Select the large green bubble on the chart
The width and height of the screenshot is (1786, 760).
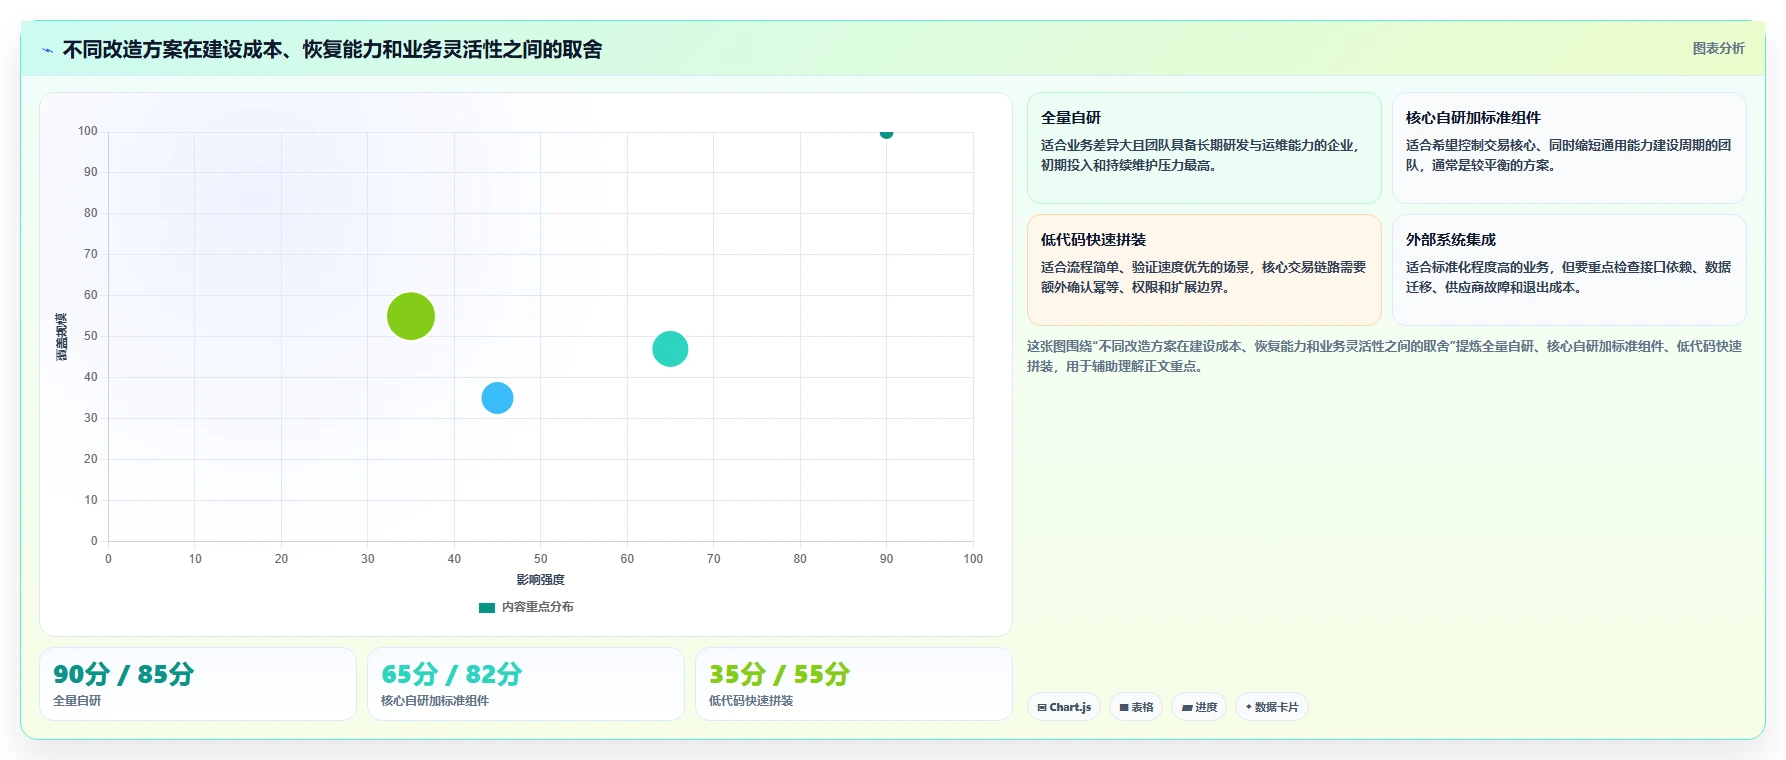click(x=411, y=316)
